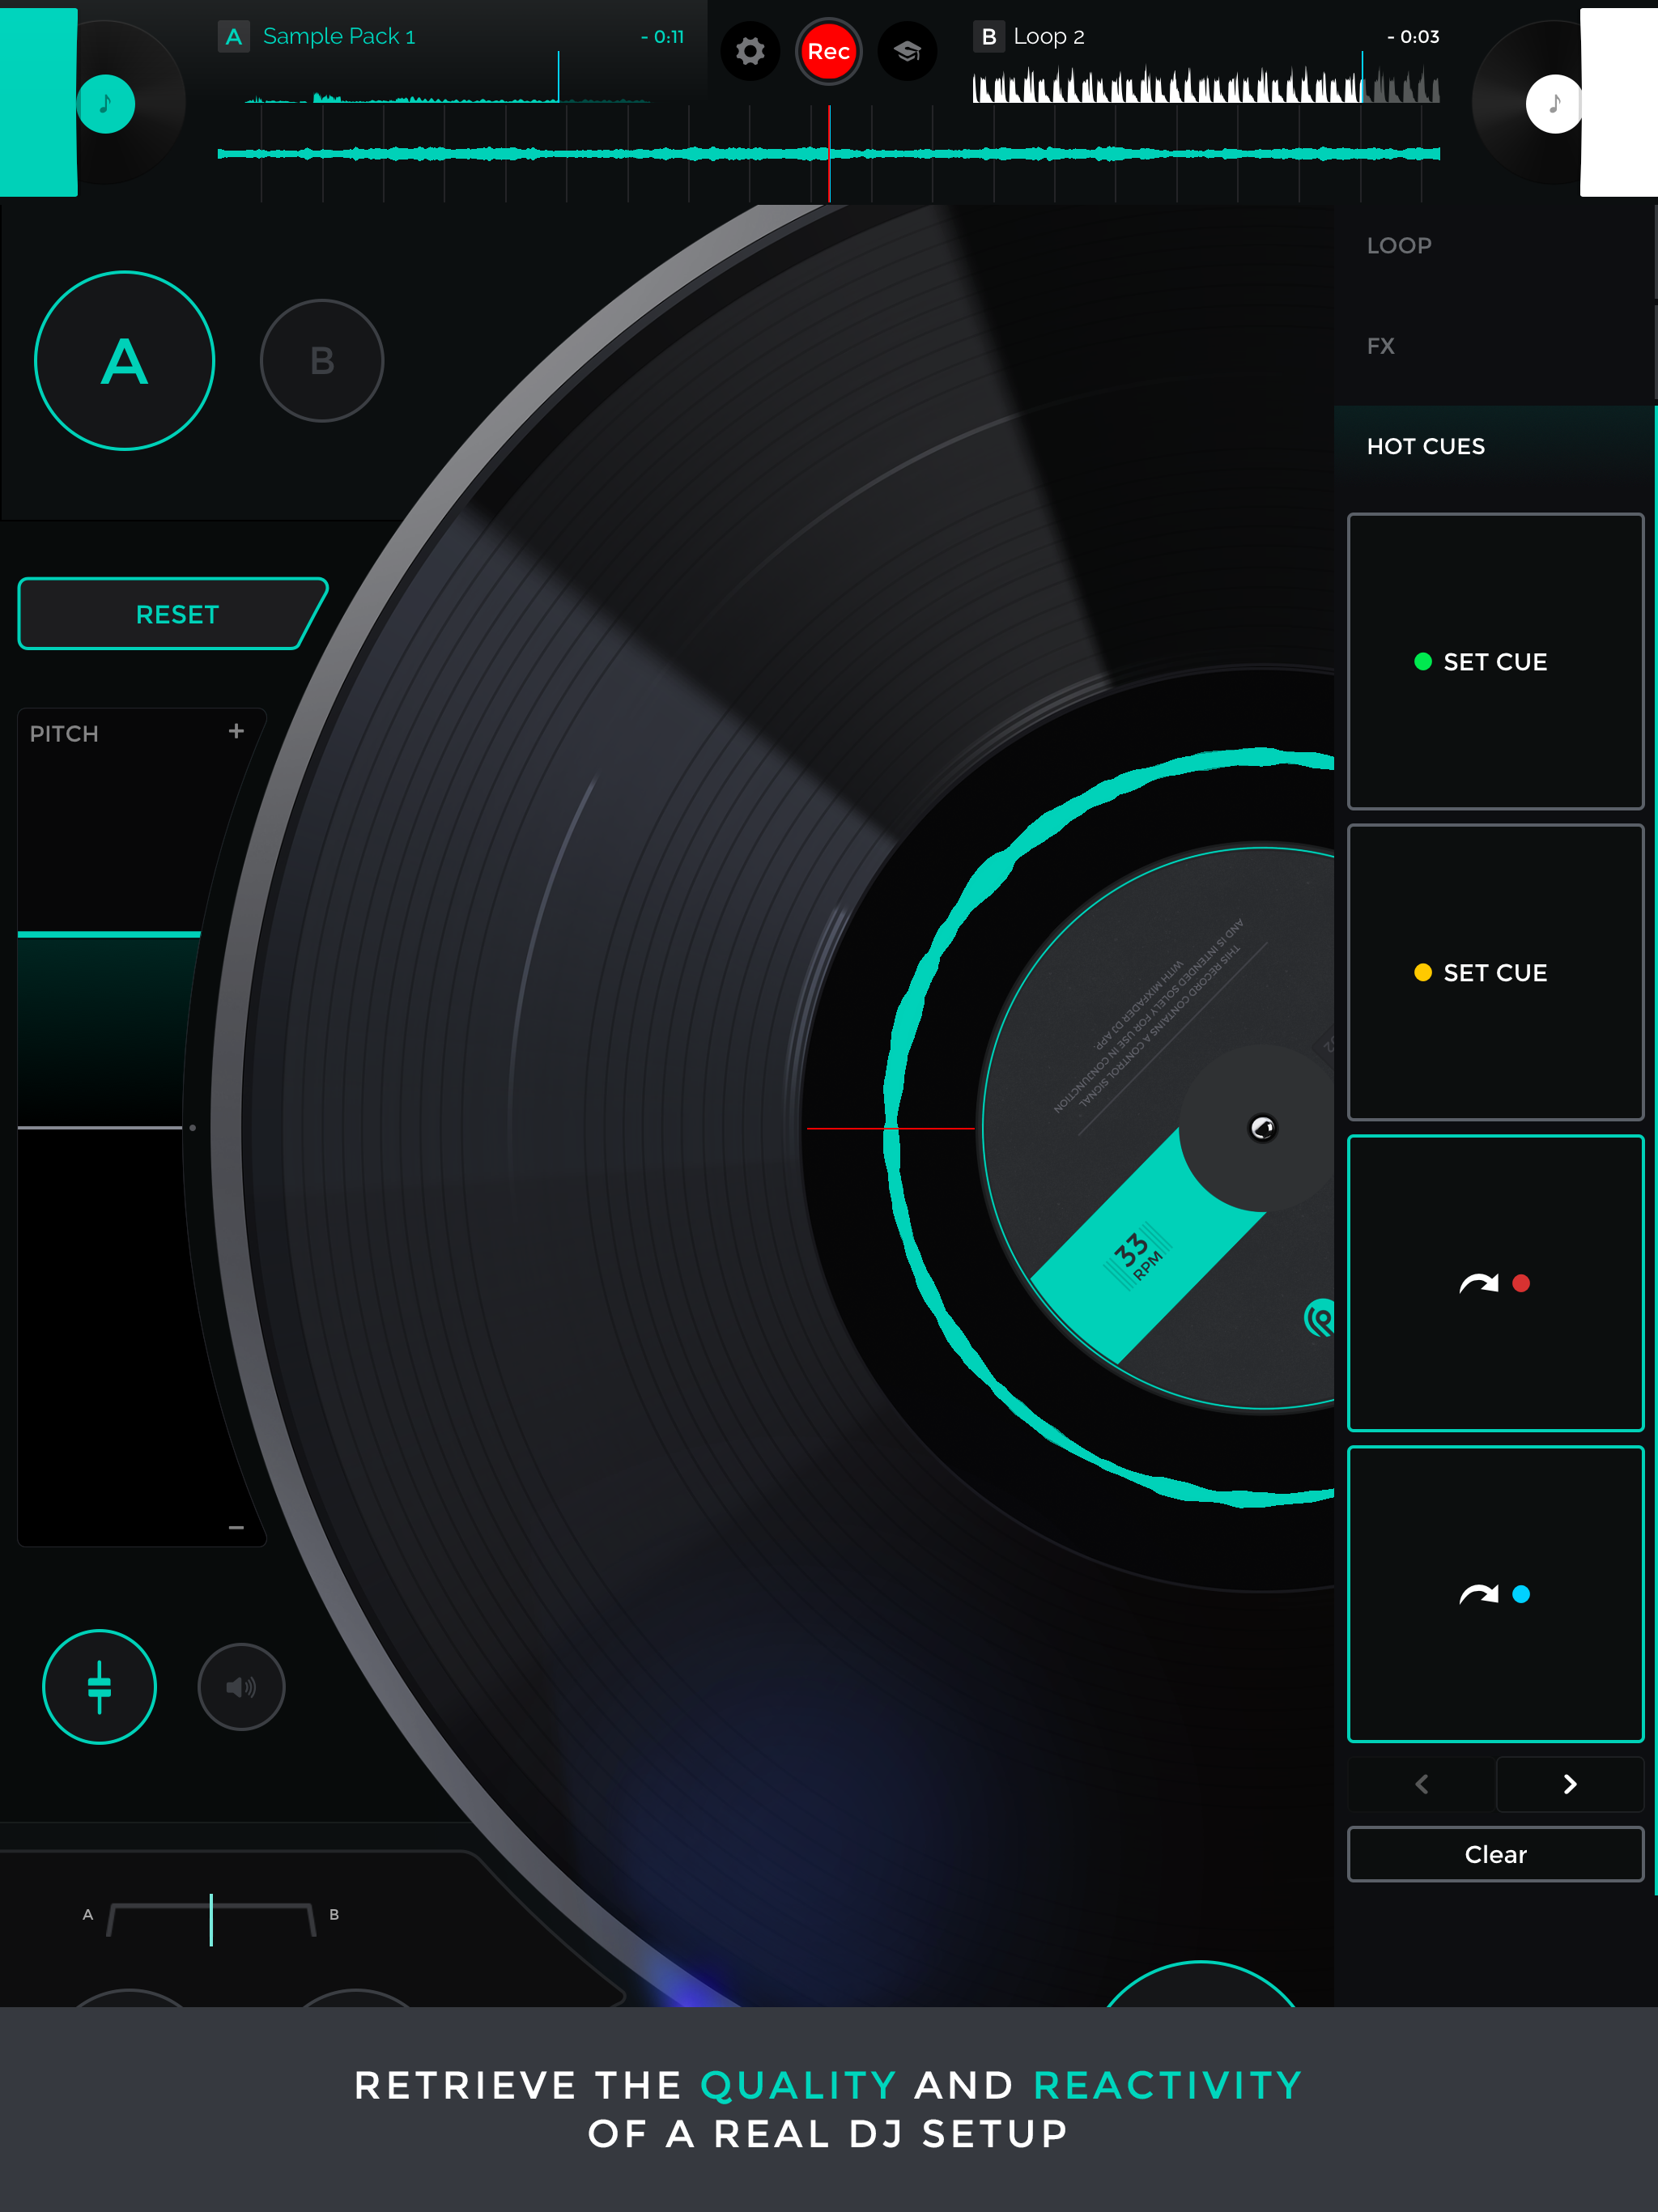Increase pitch with the plus sign

click(236, 731)
